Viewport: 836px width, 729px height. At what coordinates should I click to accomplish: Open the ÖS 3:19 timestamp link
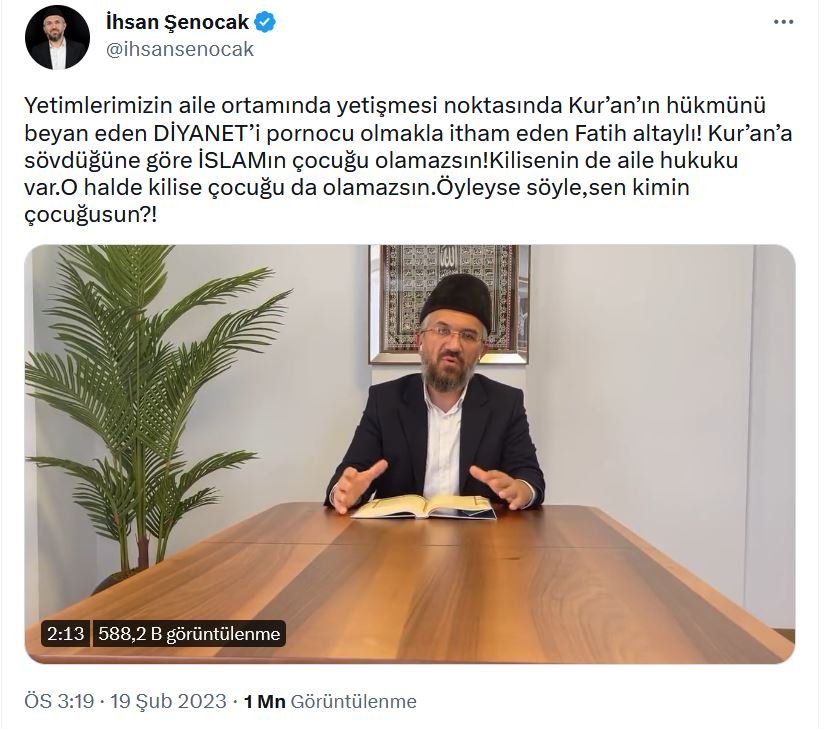pos(59,701)
